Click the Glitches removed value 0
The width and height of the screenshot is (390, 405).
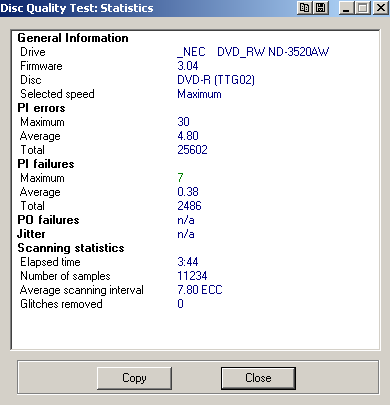pyautogui.click(x=180, y=304)
